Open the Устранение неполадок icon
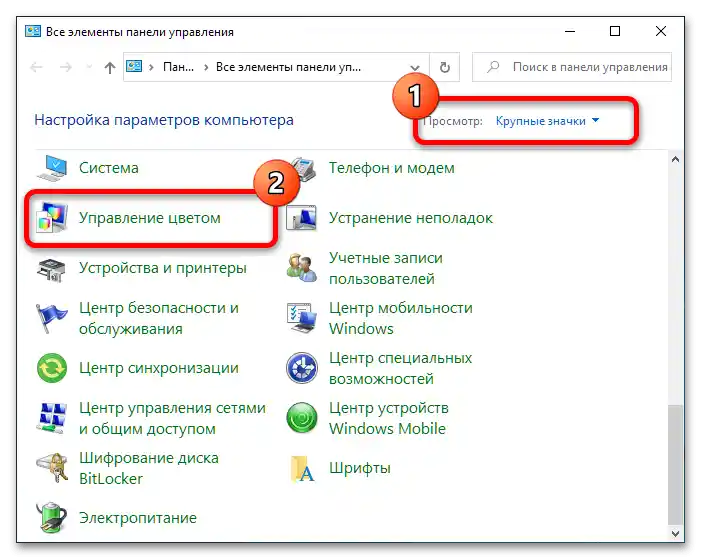Screen dimensions: 701x559 pyautogui.click(x=302, y=218)
